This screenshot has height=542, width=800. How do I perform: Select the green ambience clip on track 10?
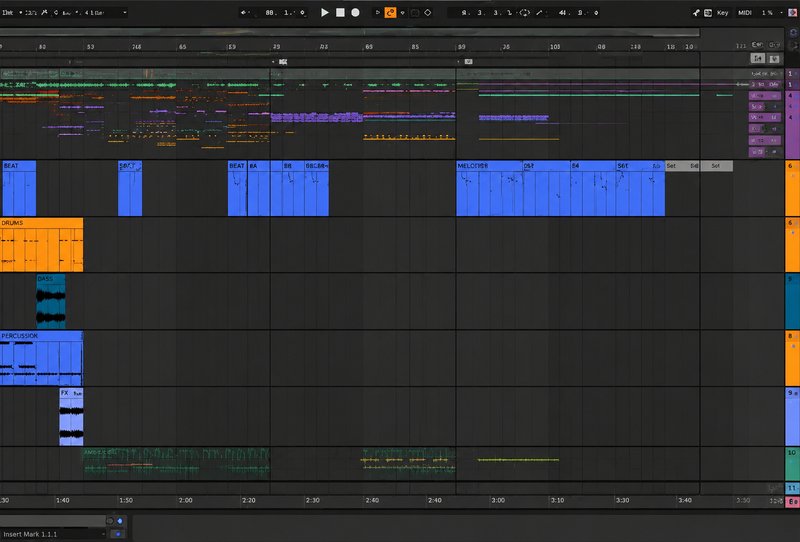pyautogui.click(x=177, y=463)
